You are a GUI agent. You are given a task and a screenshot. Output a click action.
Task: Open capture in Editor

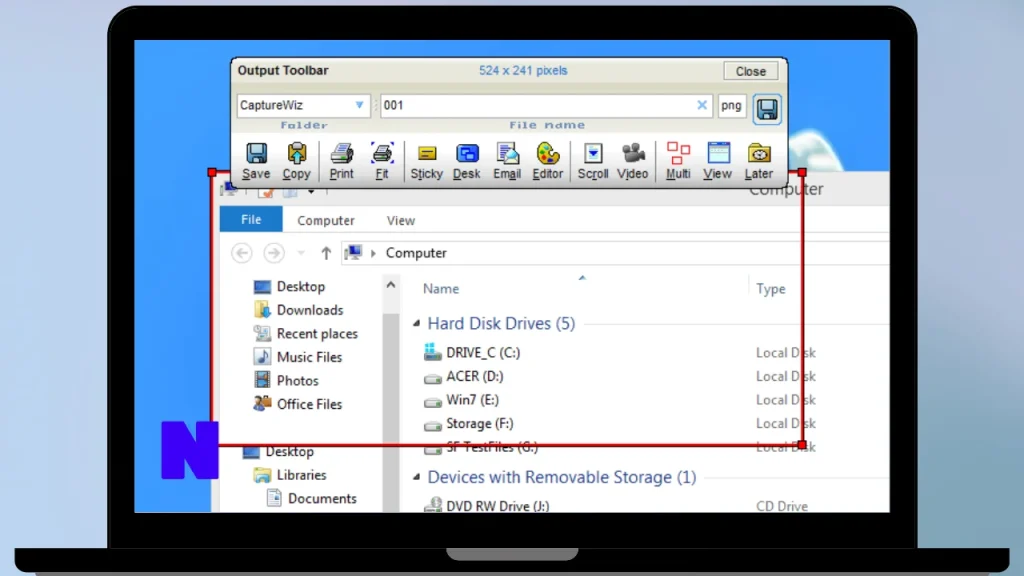tap(547, 161)
